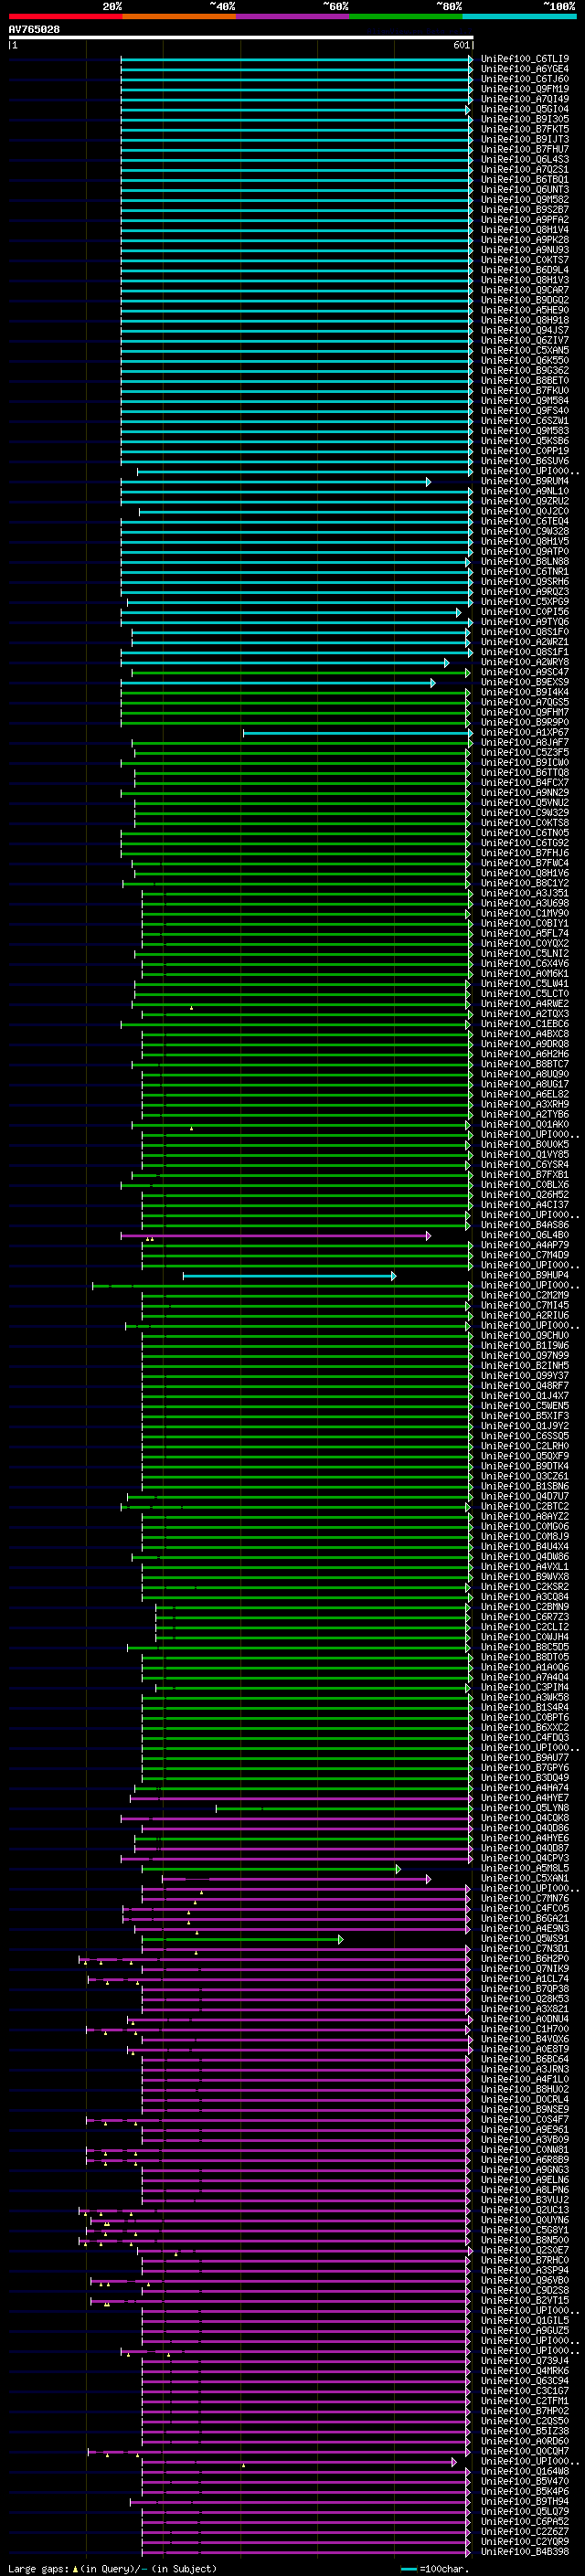Open hit UniRef100_C6TLI9
Screen dimensions: 585x2576
tap(524, 59)
